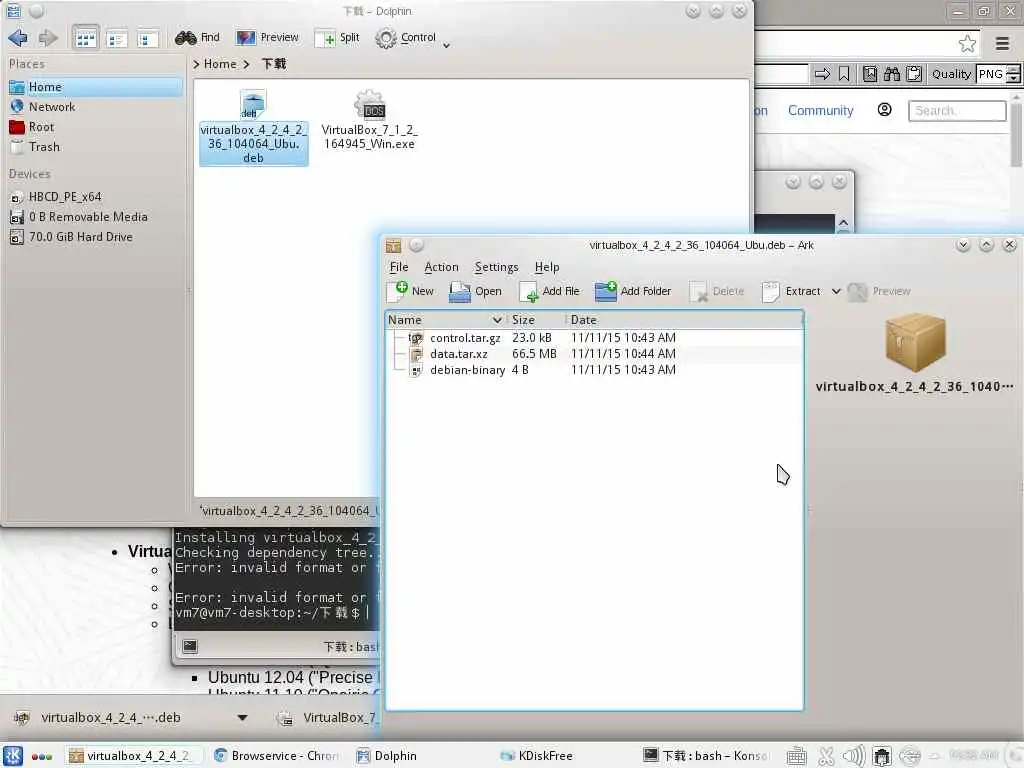Switch to KDiskFree taskbar entry

537,756
